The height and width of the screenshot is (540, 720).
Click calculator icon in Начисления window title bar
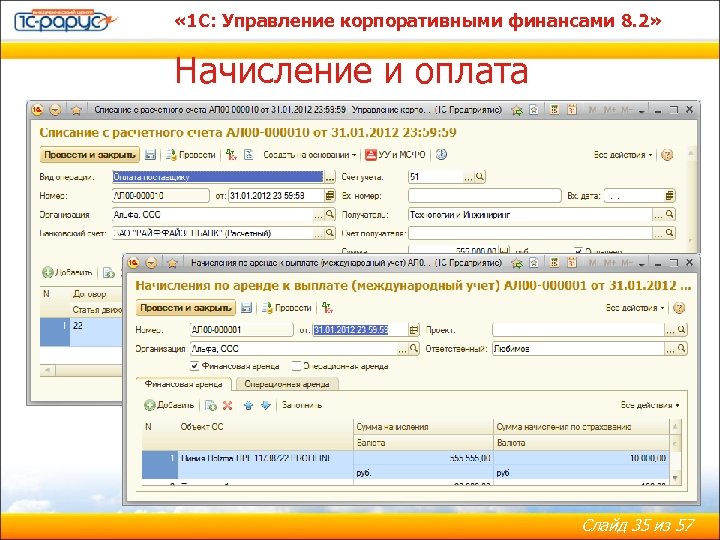(555, 263)
